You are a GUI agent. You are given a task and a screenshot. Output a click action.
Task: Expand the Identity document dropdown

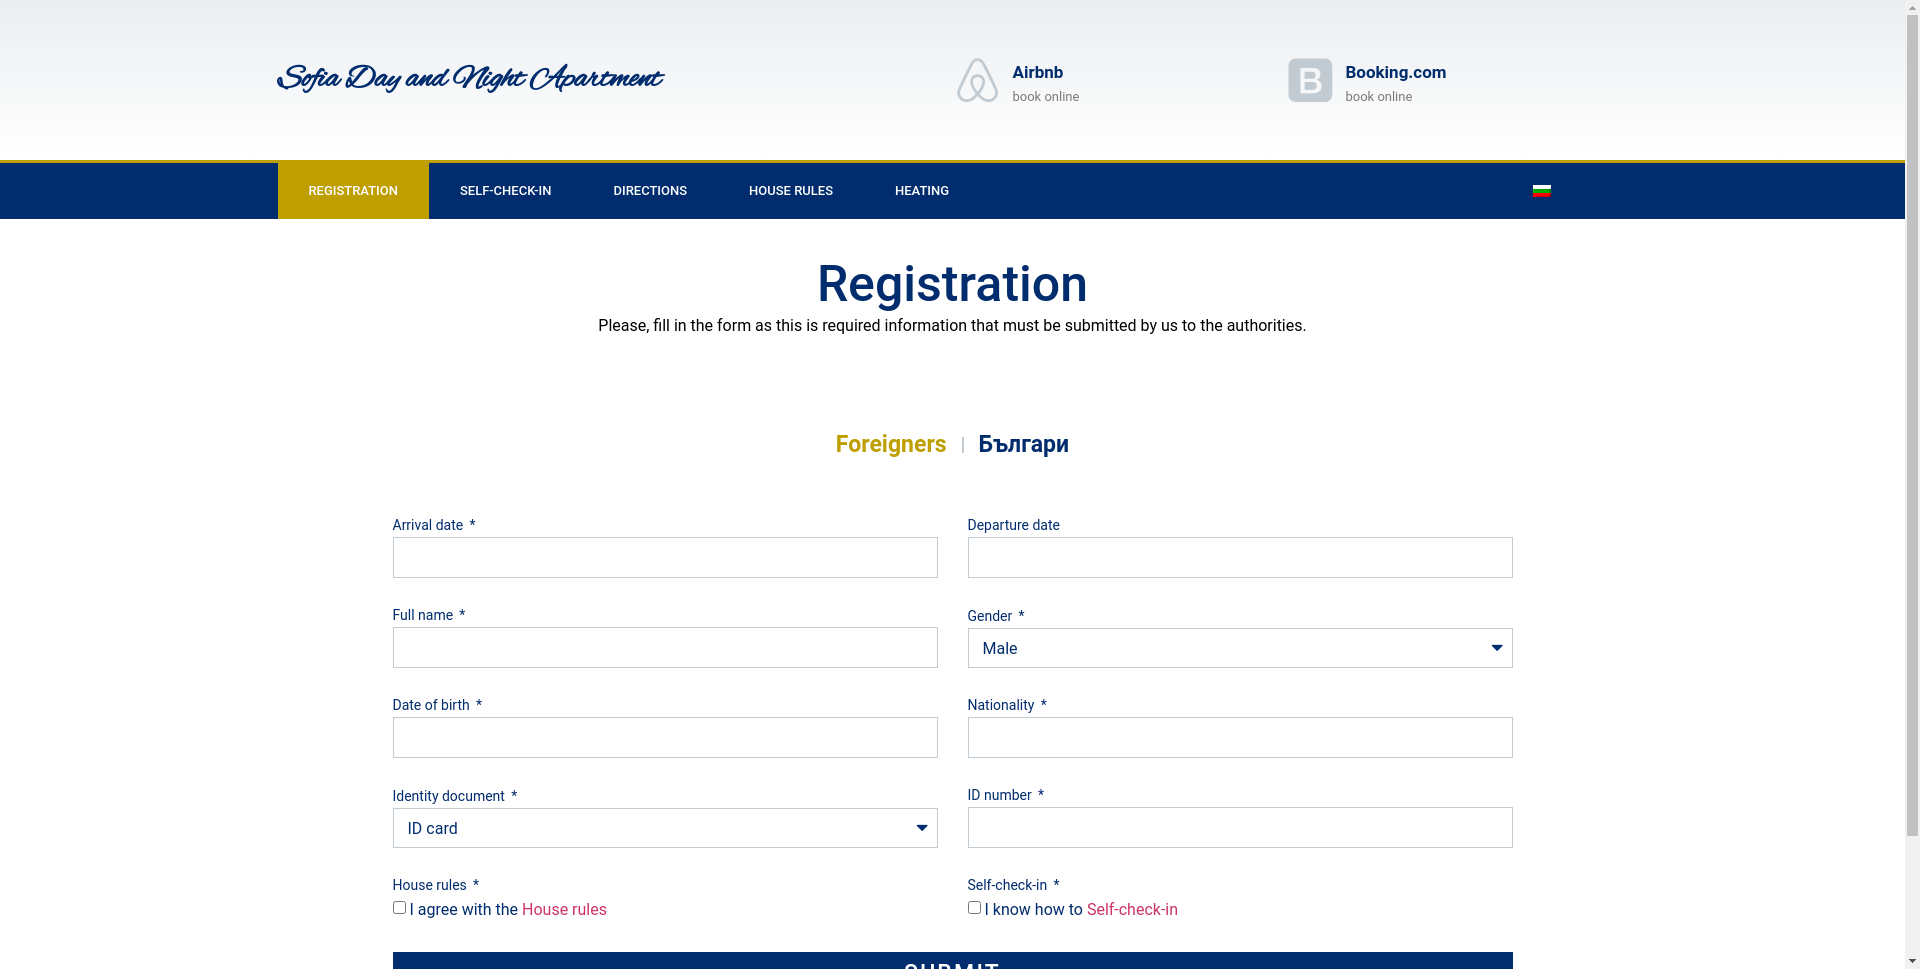(x=664, y=828)
